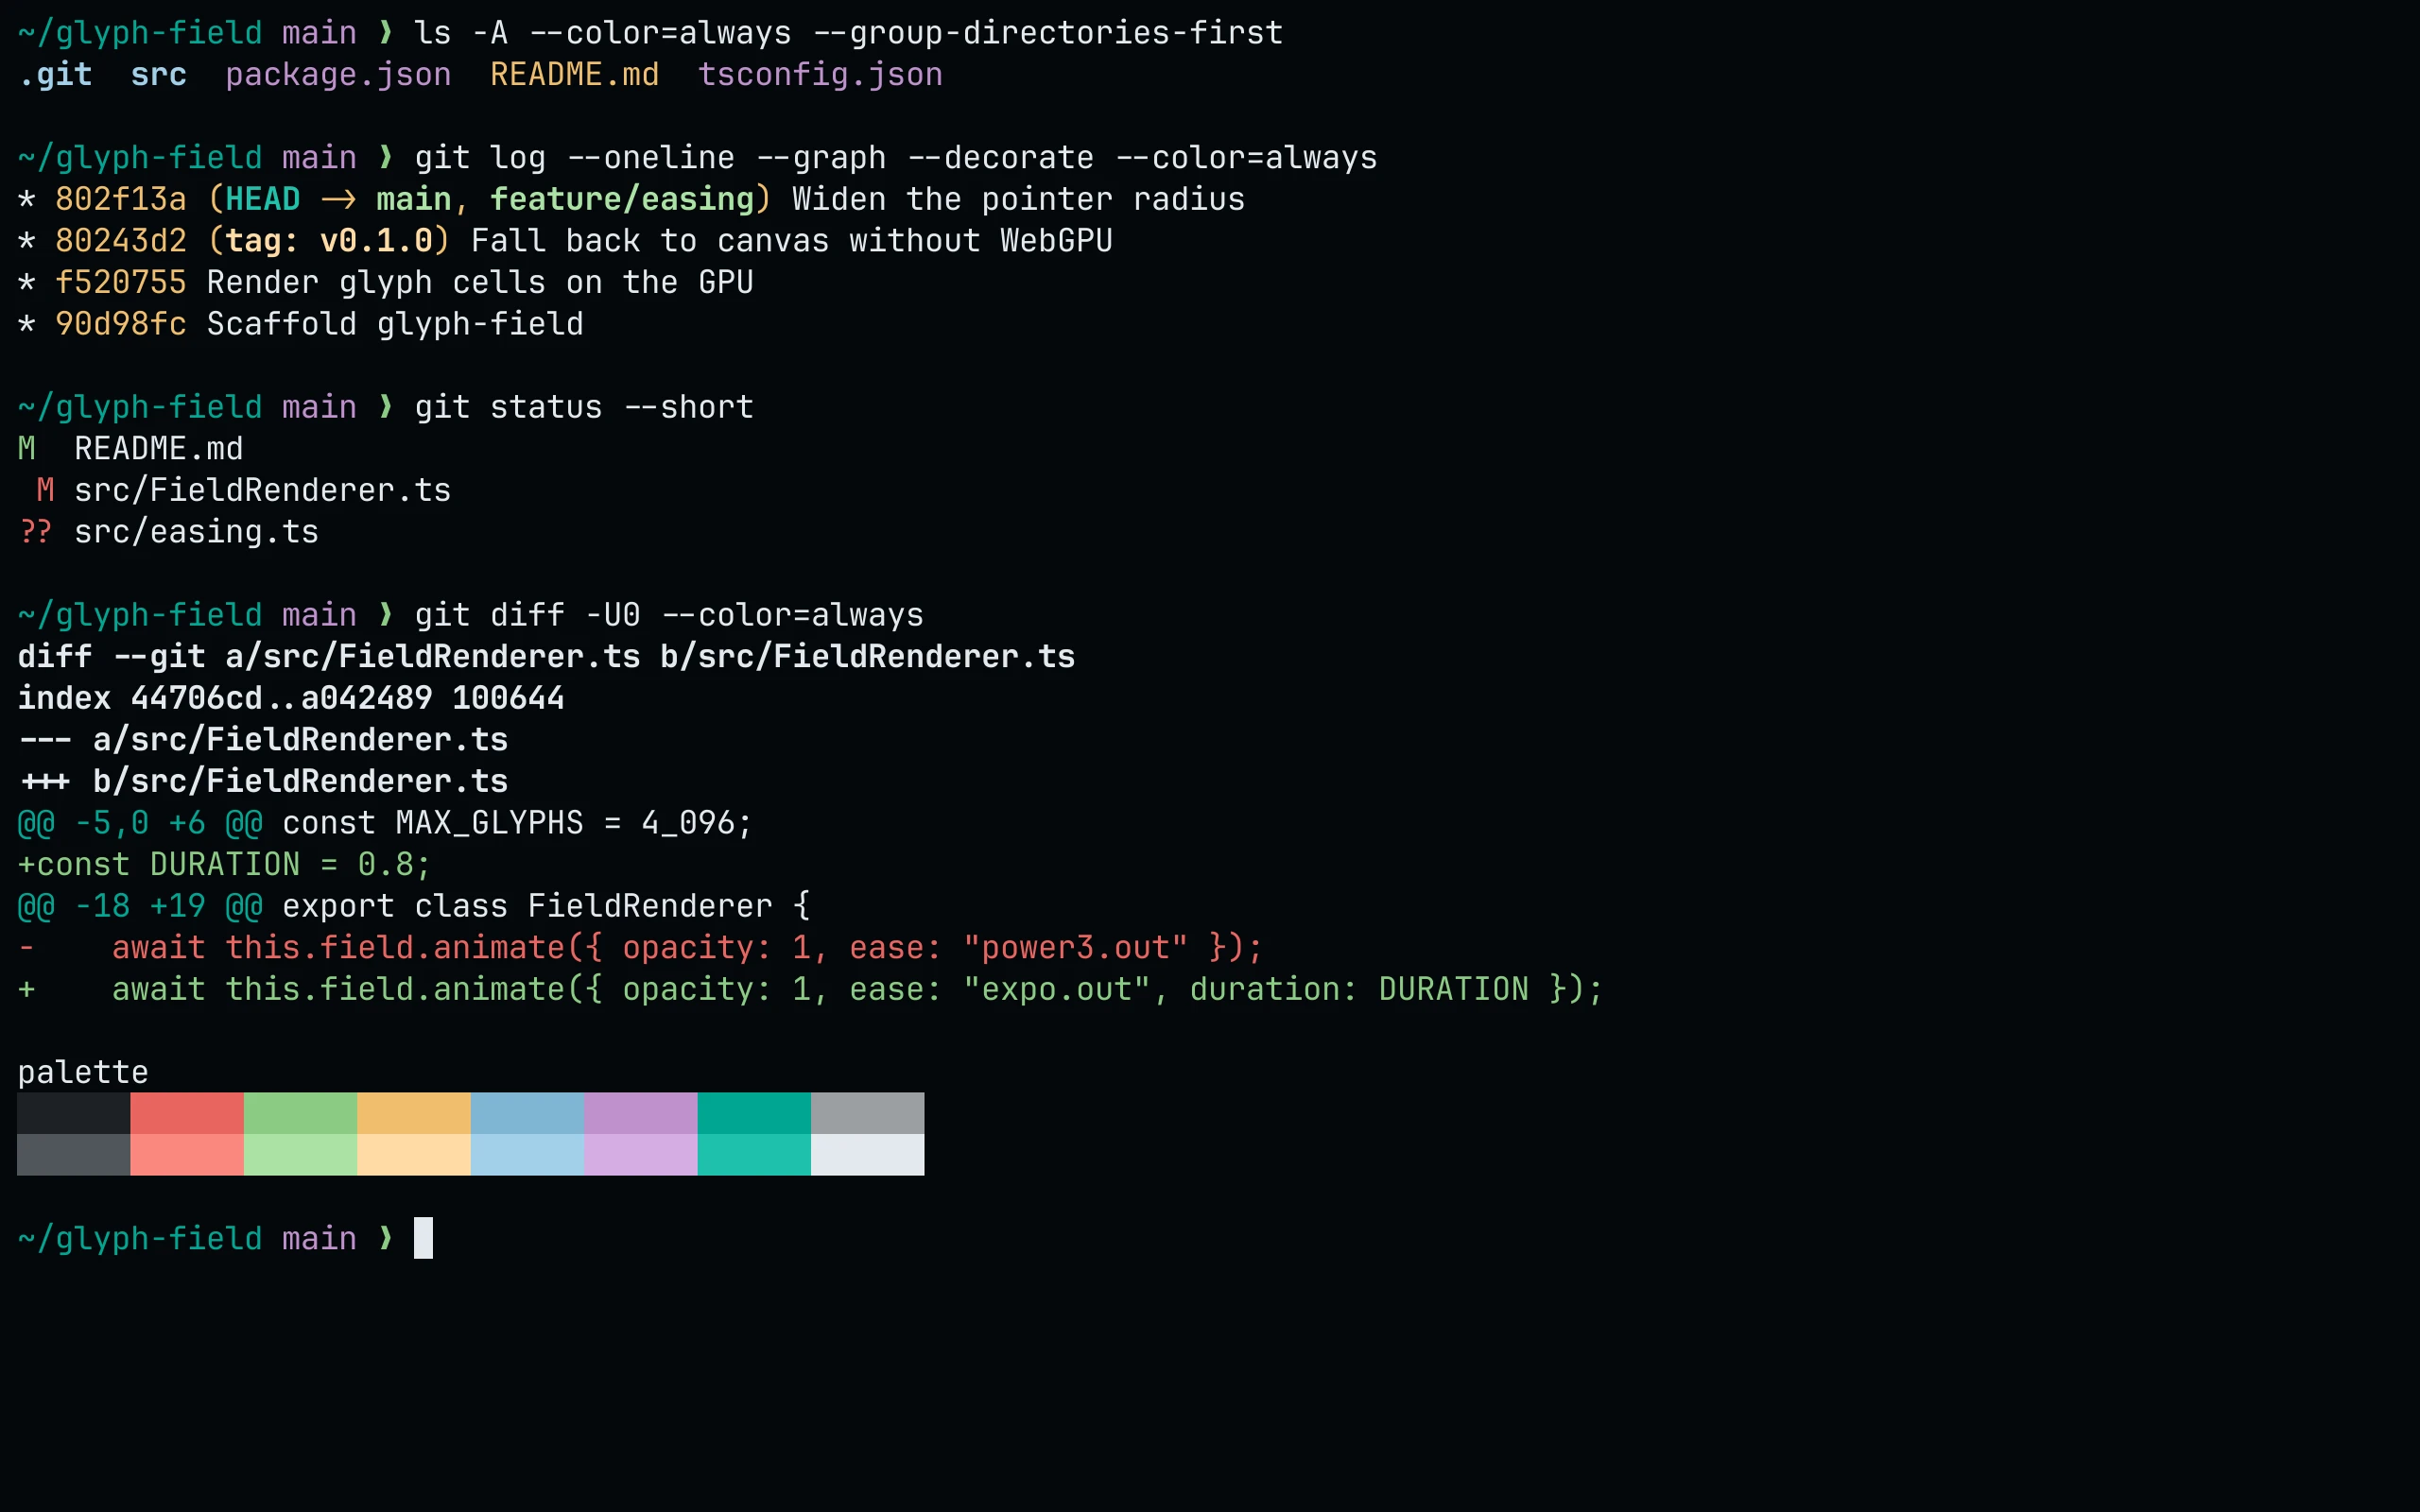This screenshot has width=2420, height=1512.
Task: Pick the pale peach swatch in bottom palette row
Action: pyautogui.click(x=414, y=1155)
